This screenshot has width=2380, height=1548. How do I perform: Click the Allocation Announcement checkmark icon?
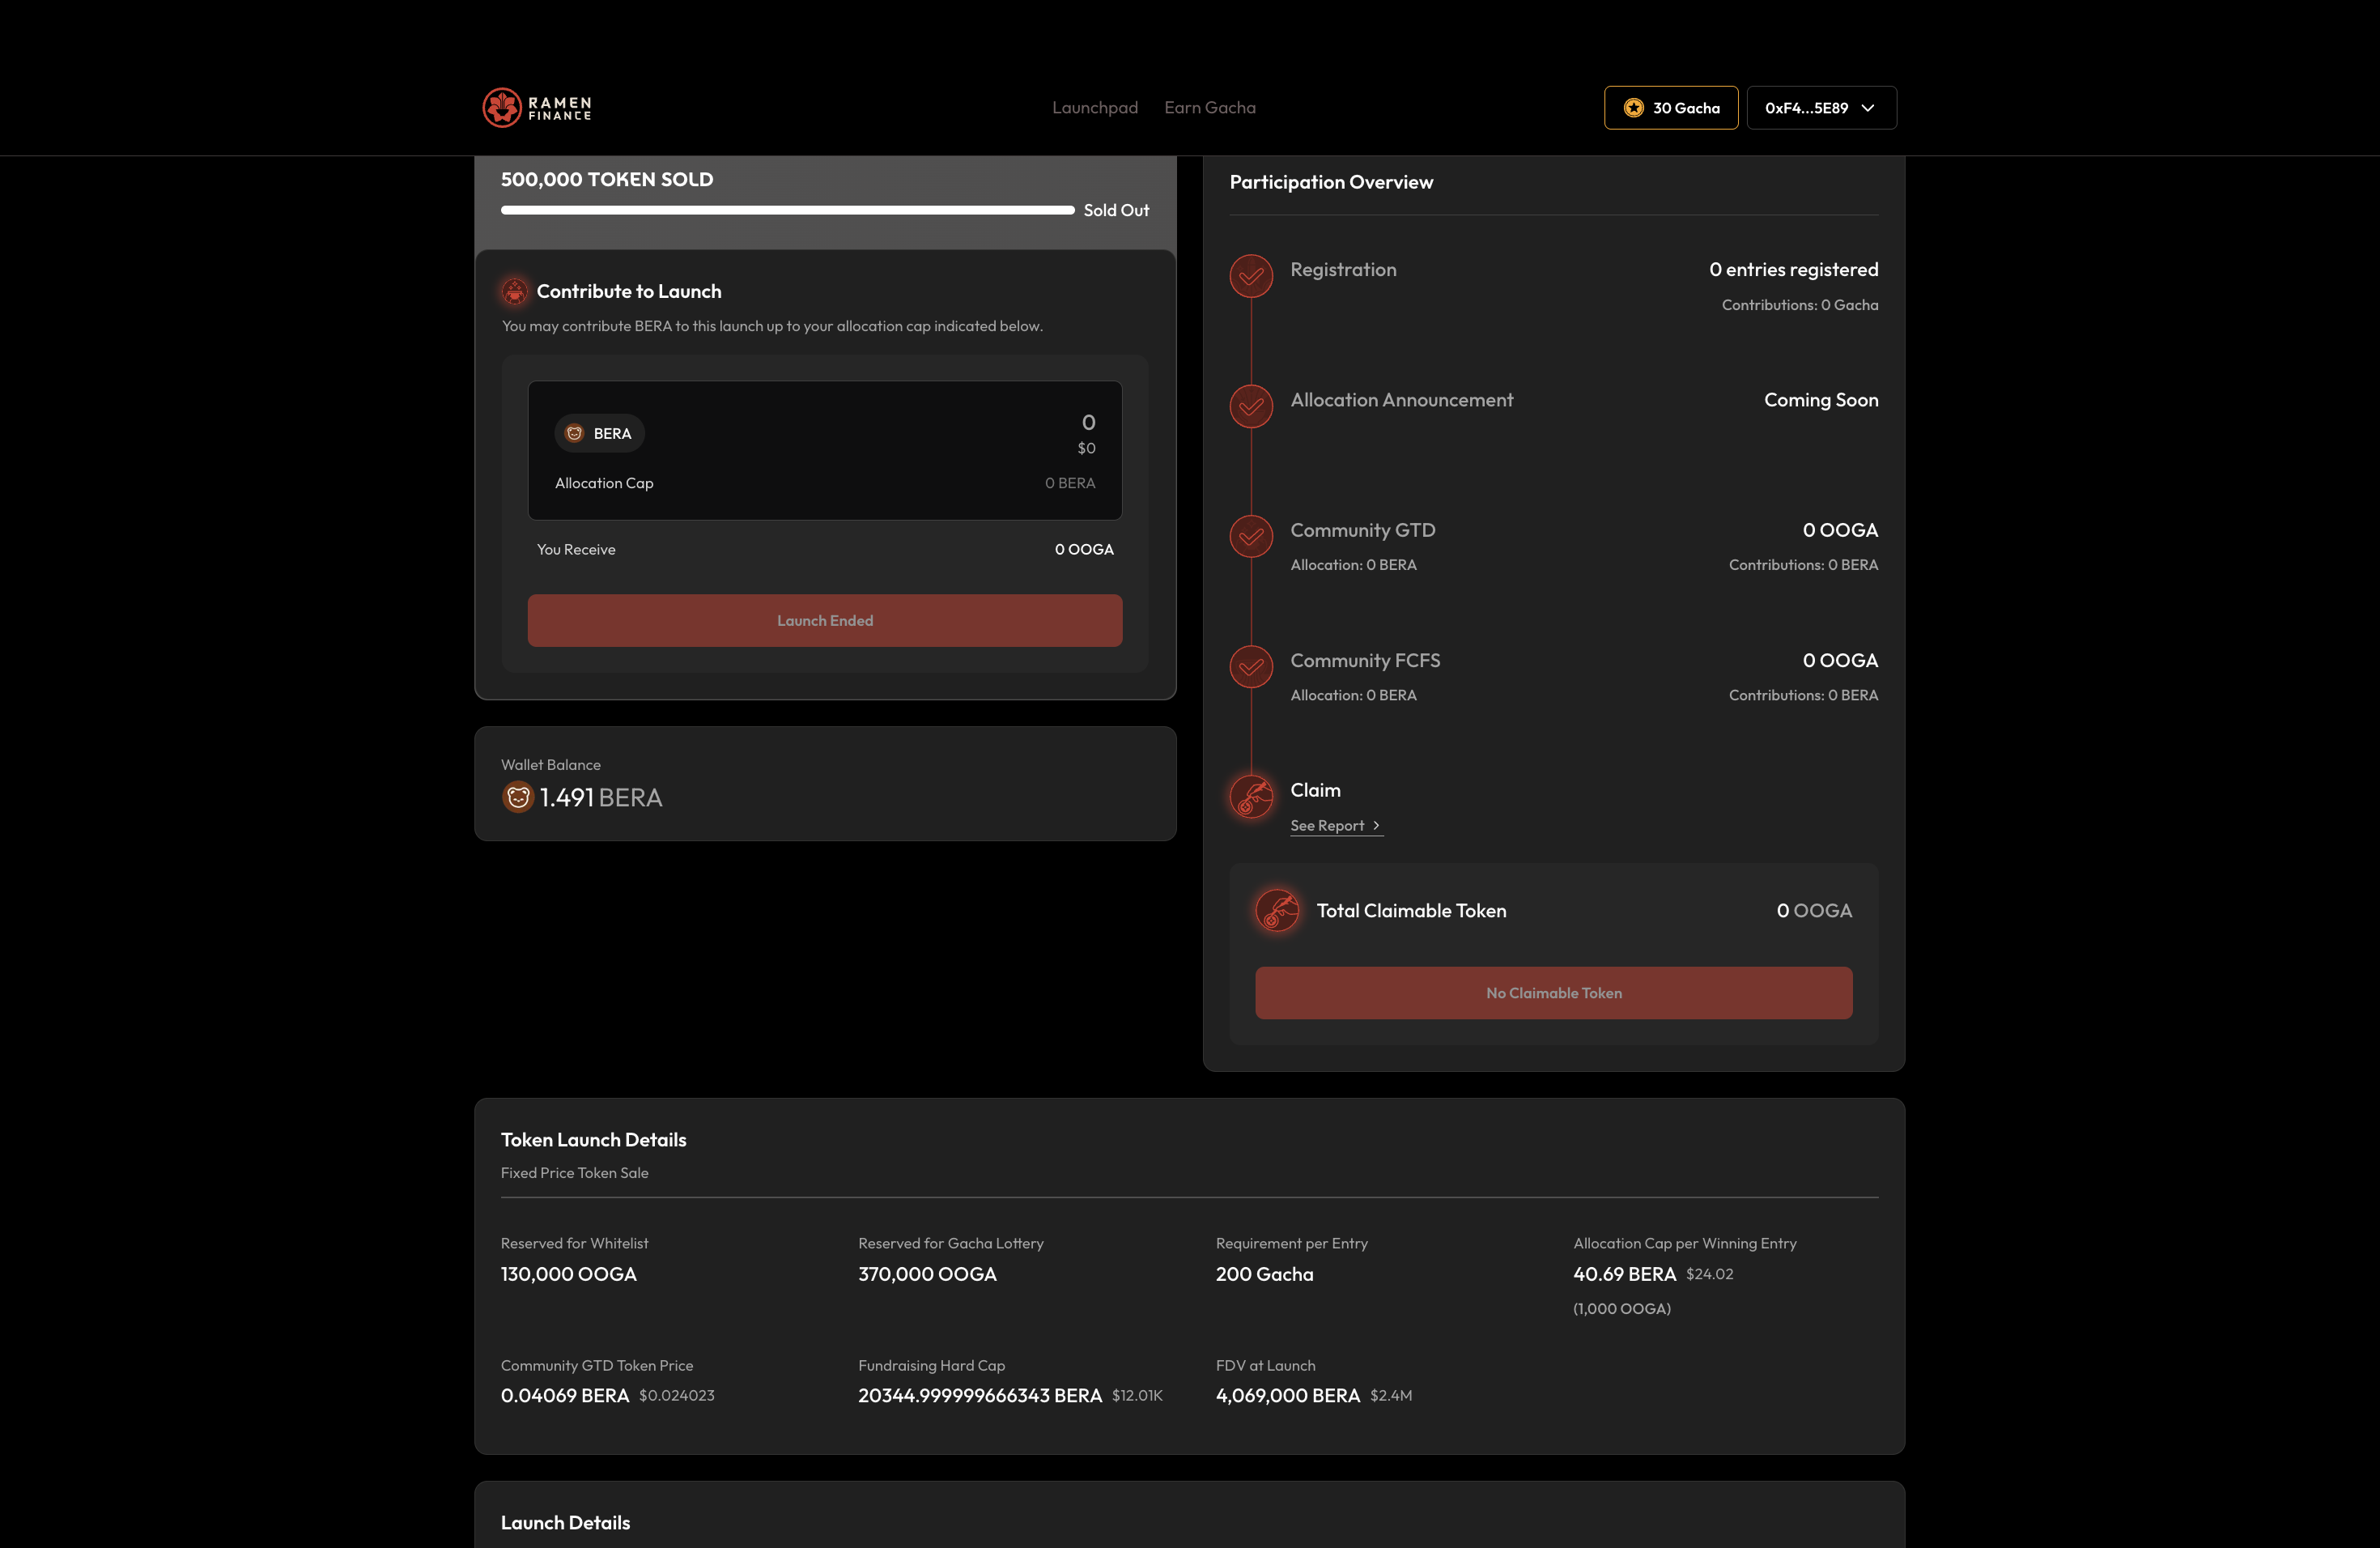1251,406
